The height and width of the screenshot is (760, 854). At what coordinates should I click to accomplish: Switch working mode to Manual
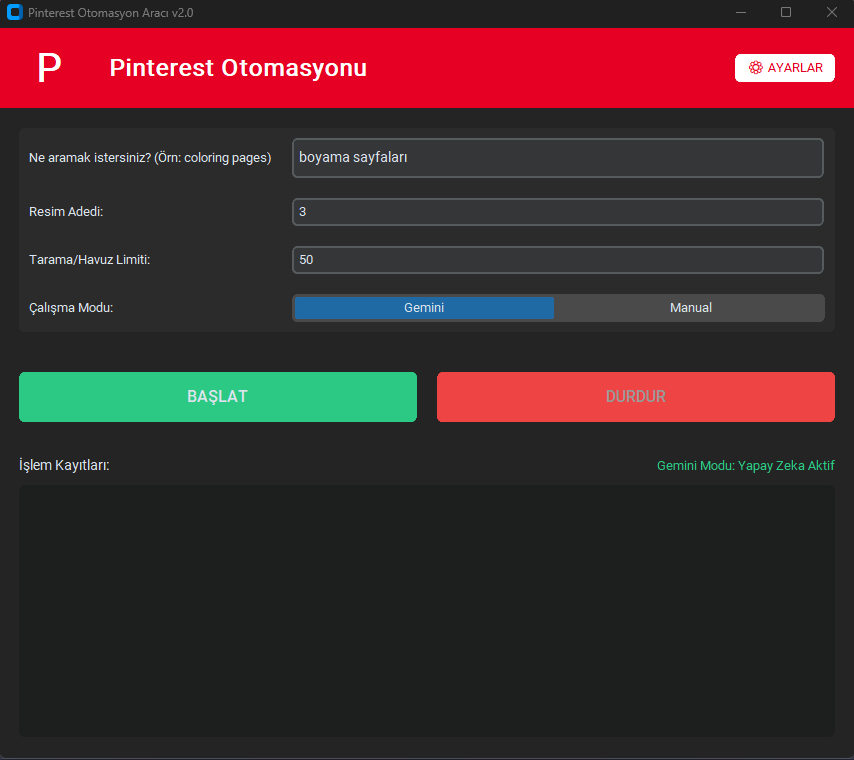coord(690,308)
